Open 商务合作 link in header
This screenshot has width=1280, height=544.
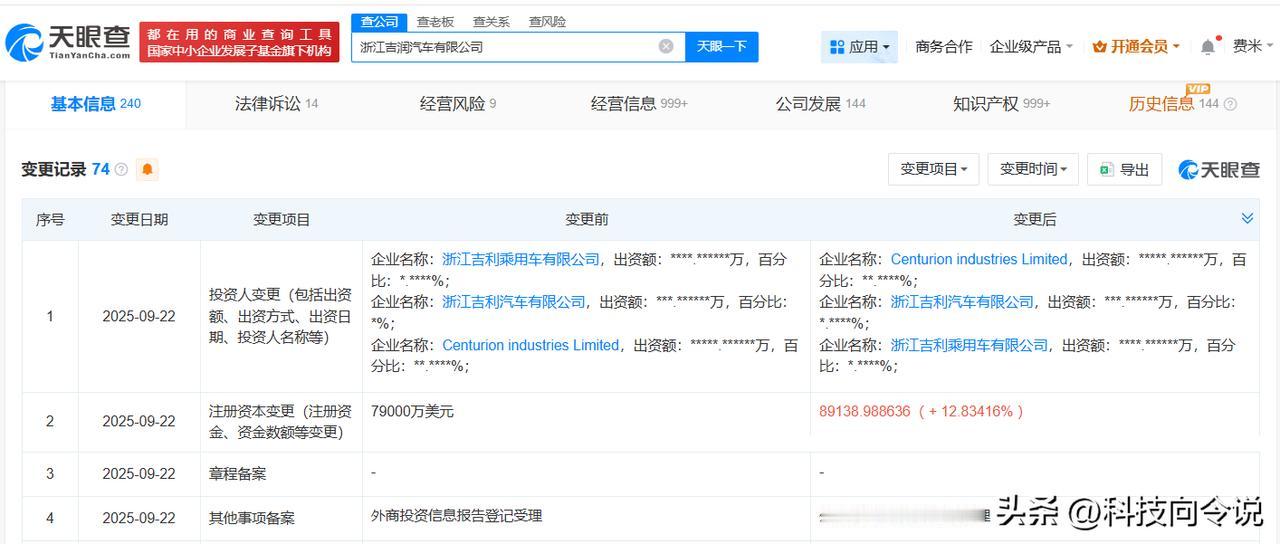943,46
